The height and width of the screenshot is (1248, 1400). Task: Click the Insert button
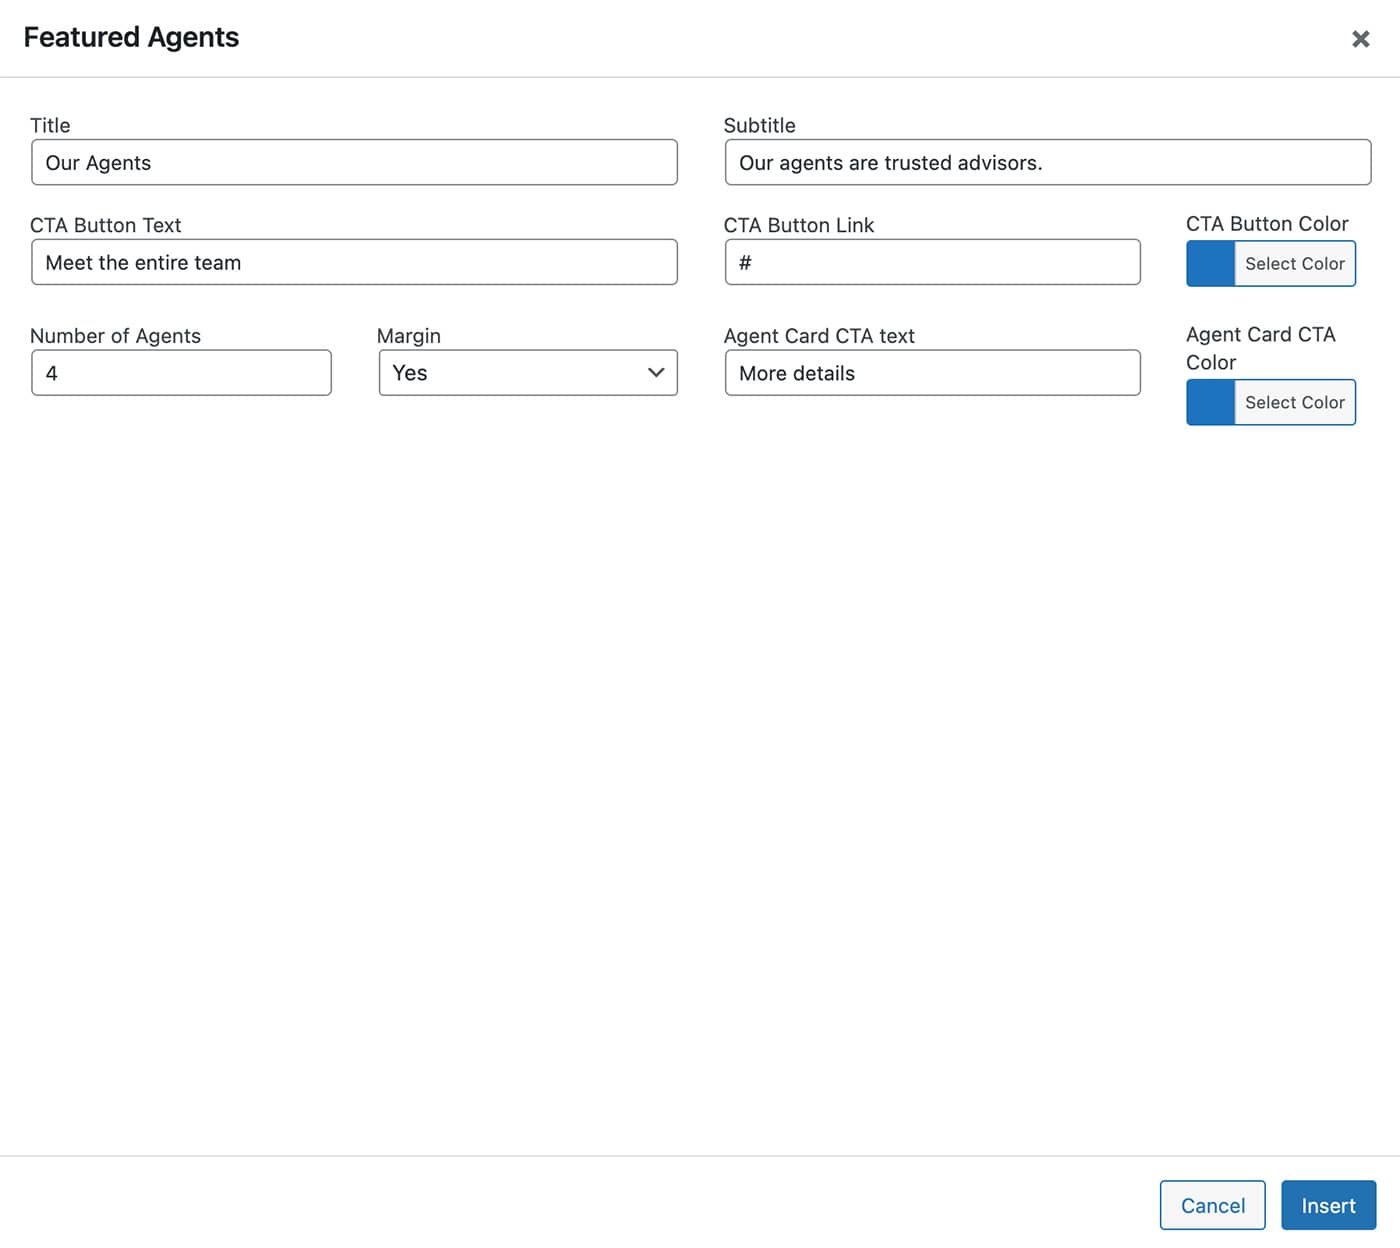(x=1328, y=1205)
